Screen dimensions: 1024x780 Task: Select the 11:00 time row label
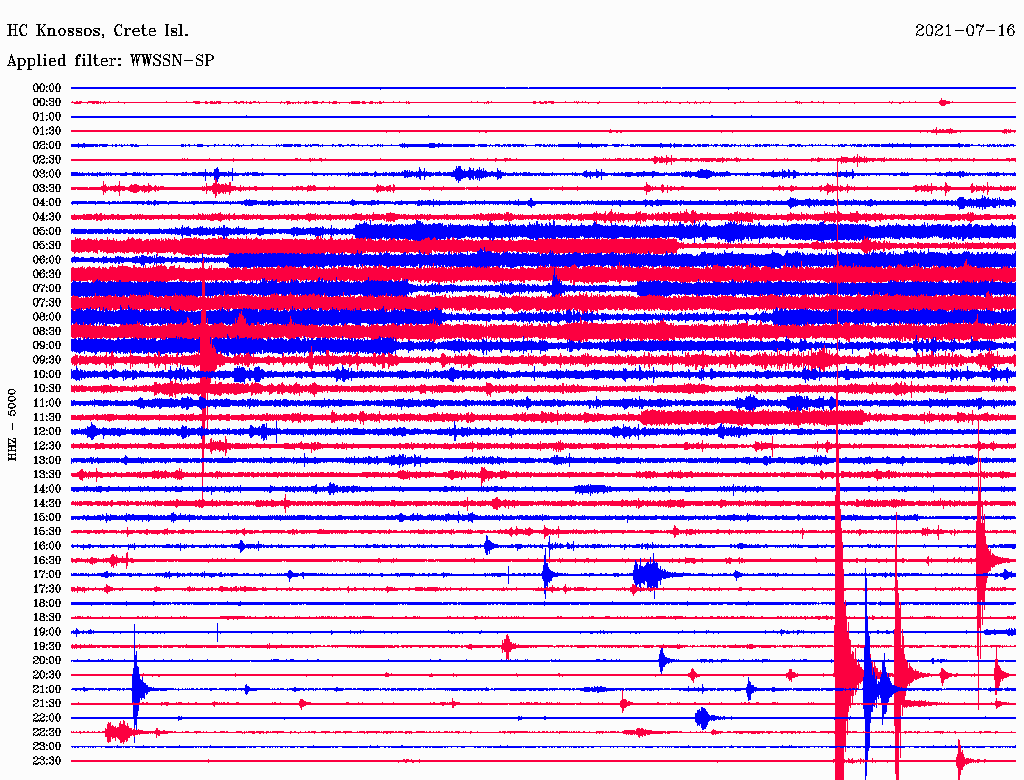pyautogui.click(x=46, y=403)
